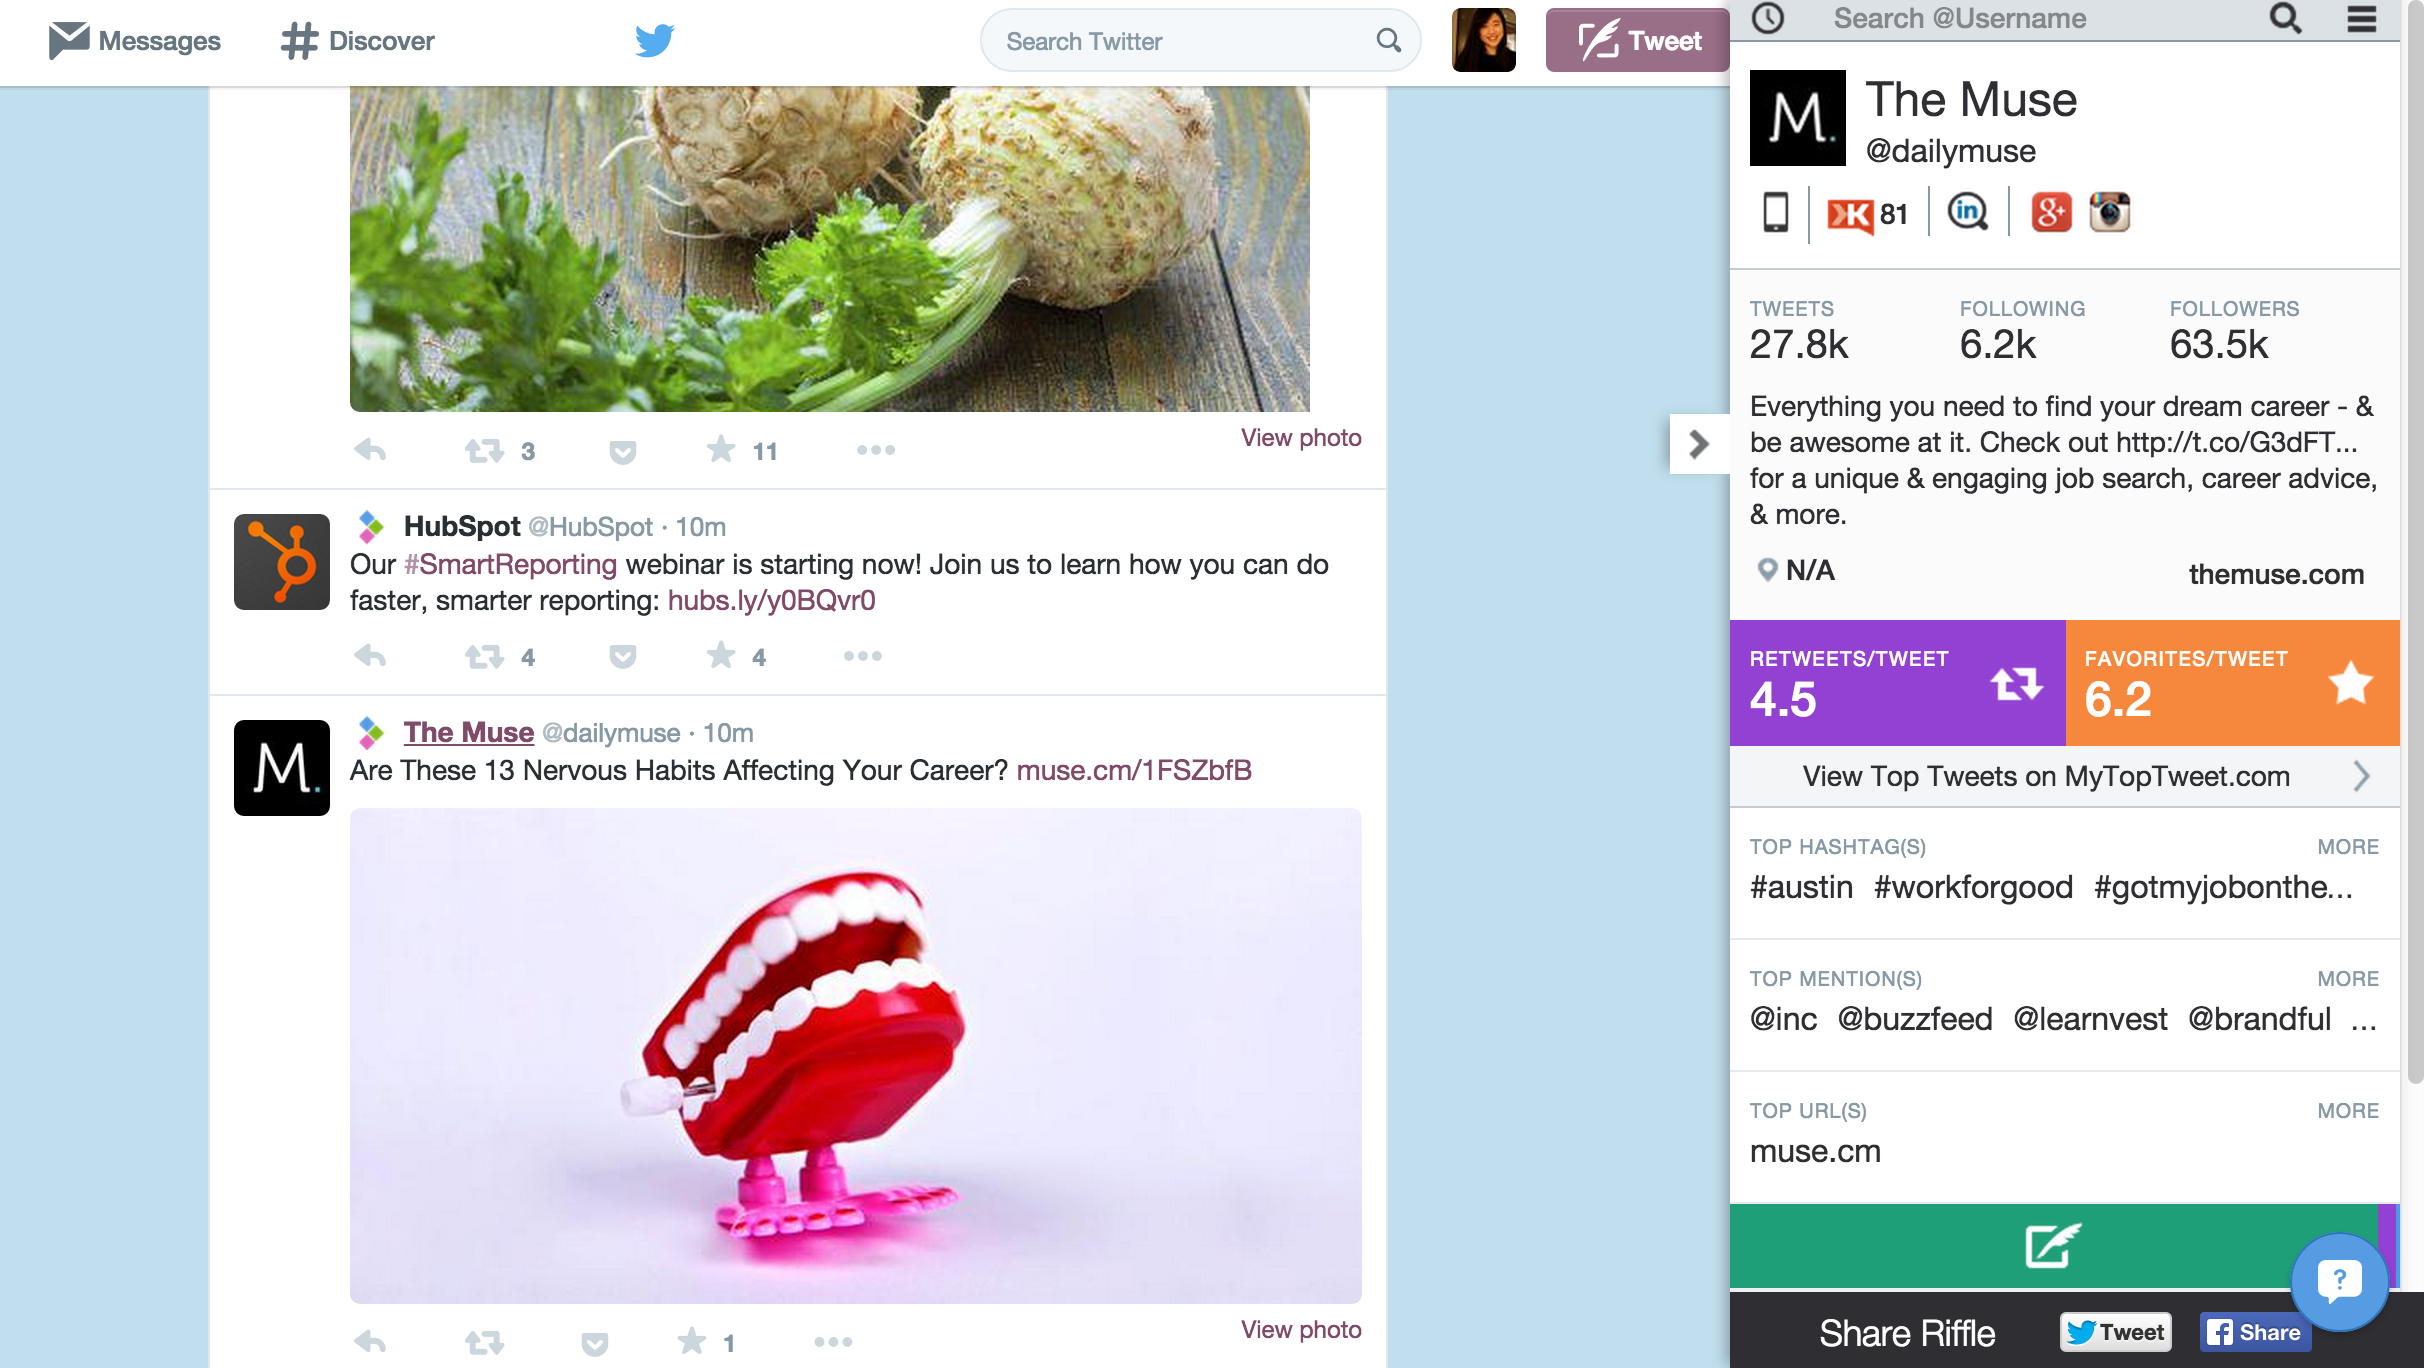Click Riffle icon beside HubSpot name

tap(371, 526)
